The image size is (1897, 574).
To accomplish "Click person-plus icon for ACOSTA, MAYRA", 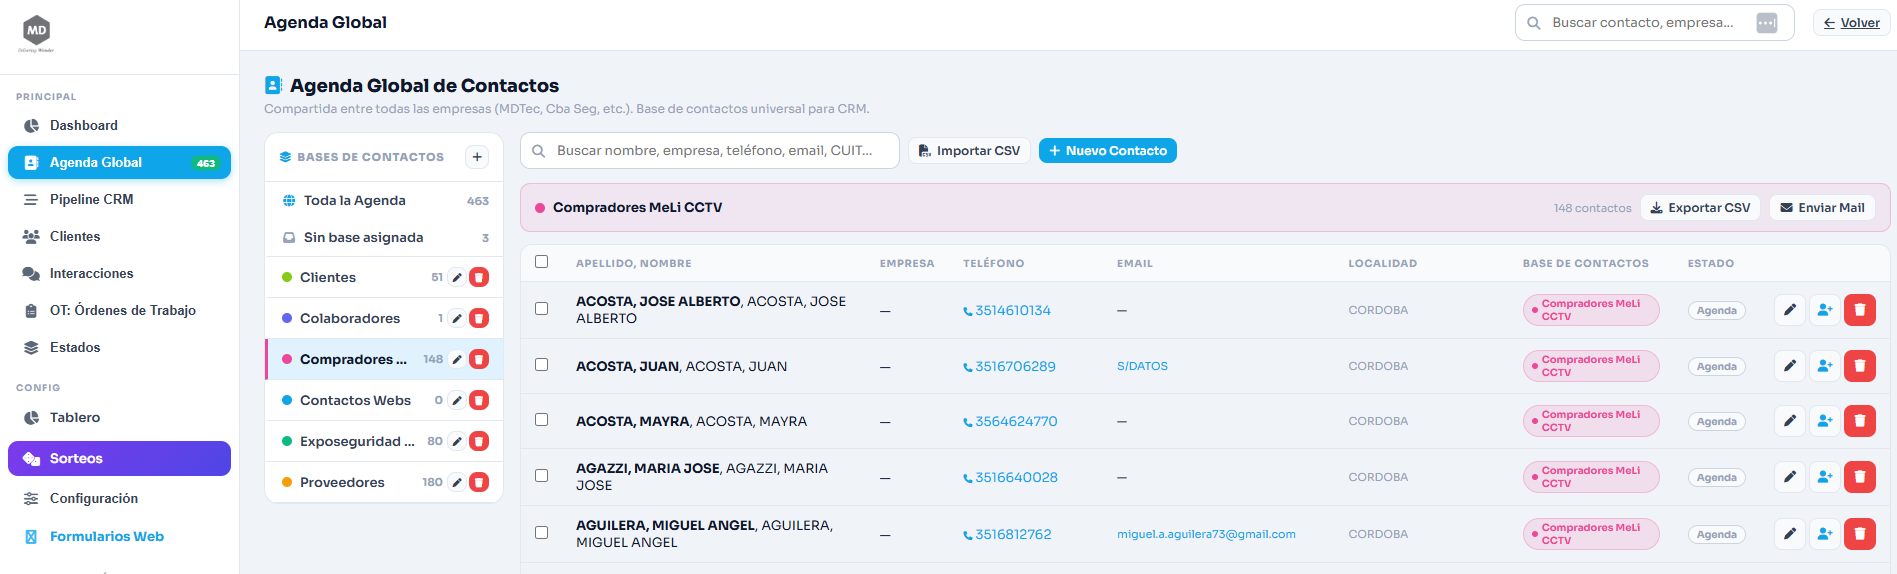I will 1825,421.
